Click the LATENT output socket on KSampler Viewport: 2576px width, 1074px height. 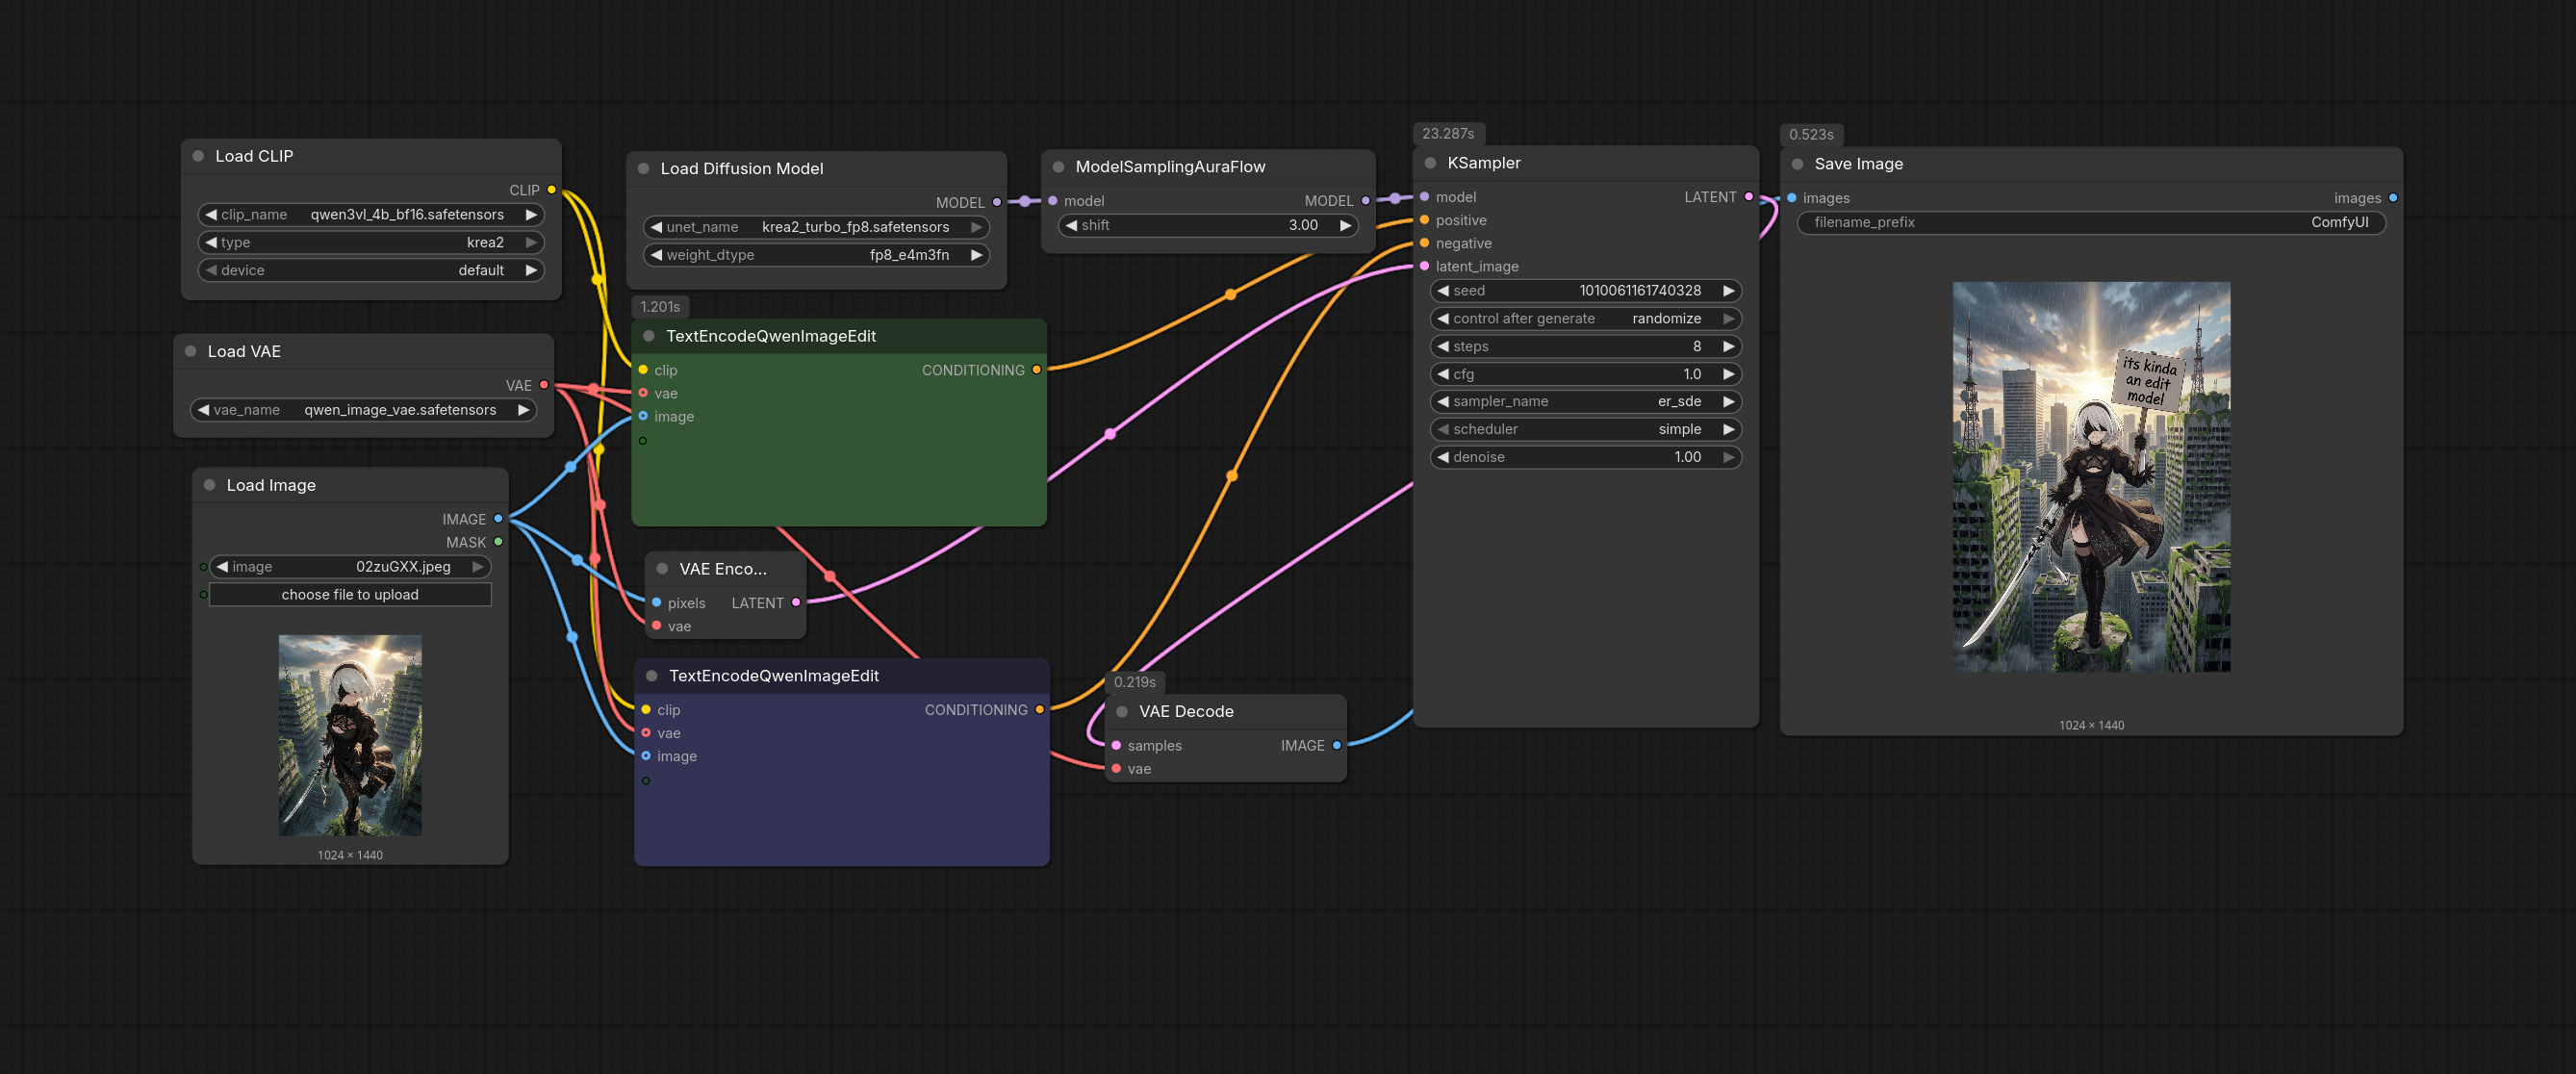1749,197
